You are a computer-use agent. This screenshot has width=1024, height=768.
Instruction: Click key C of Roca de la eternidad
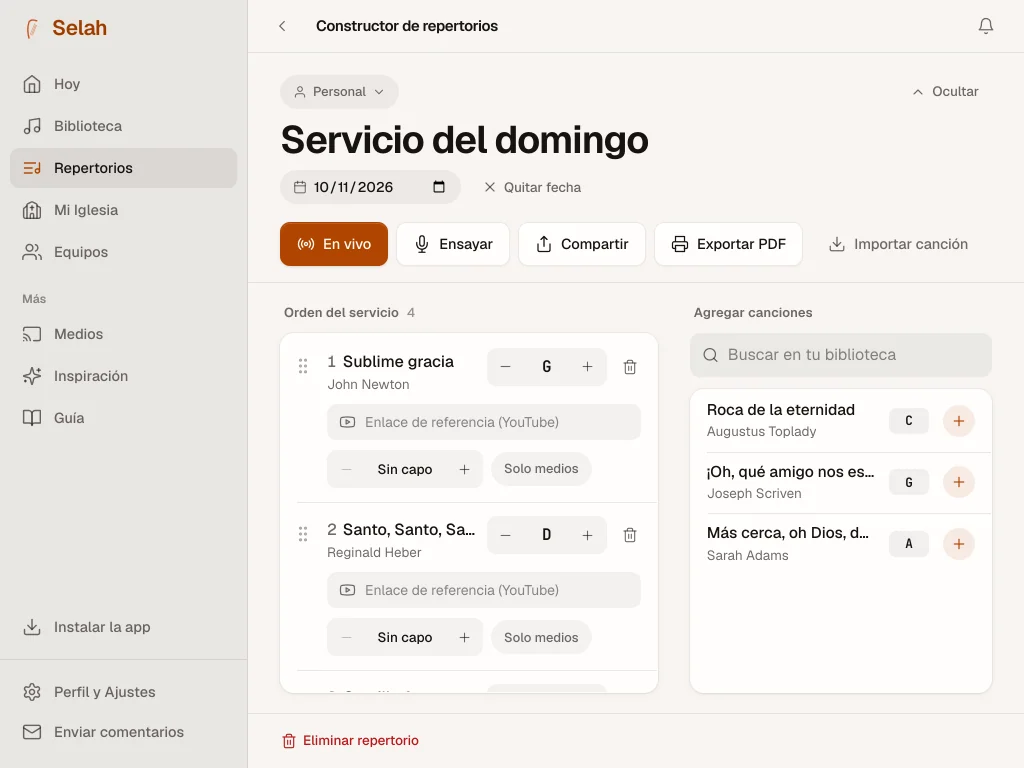[908, 421]
